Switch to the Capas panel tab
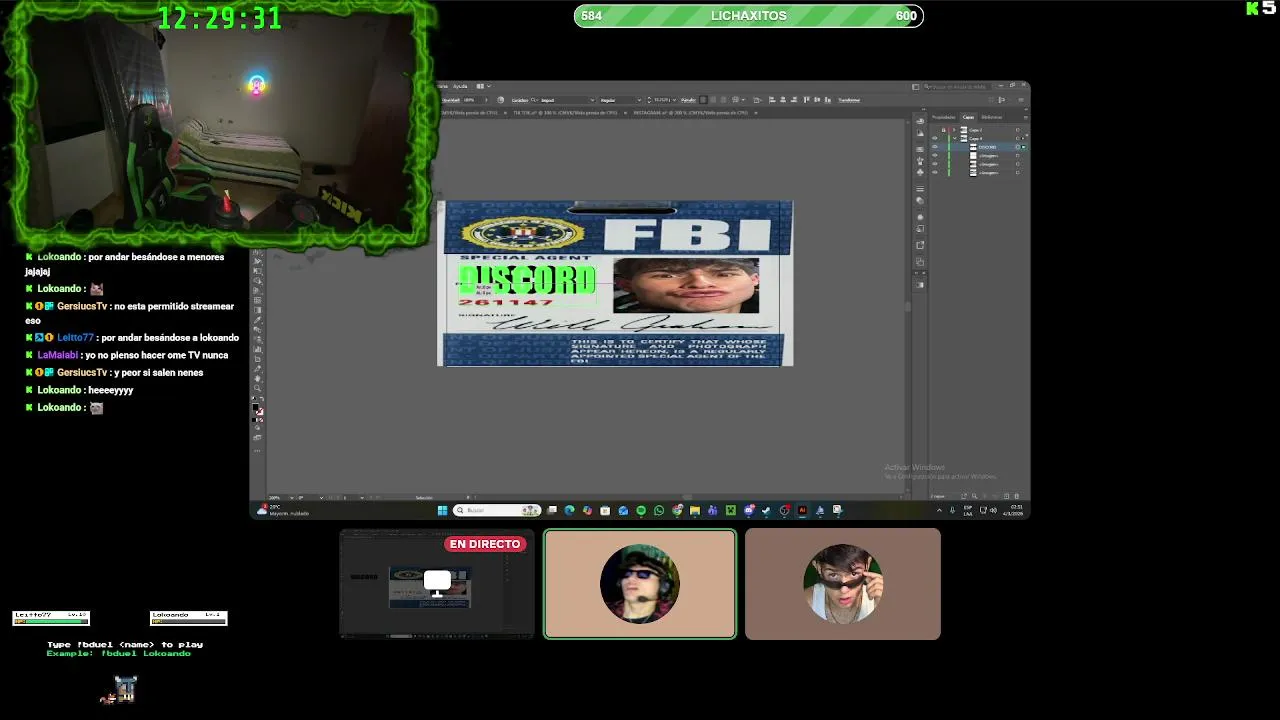1280x720 pixels. tap(968, 117)
